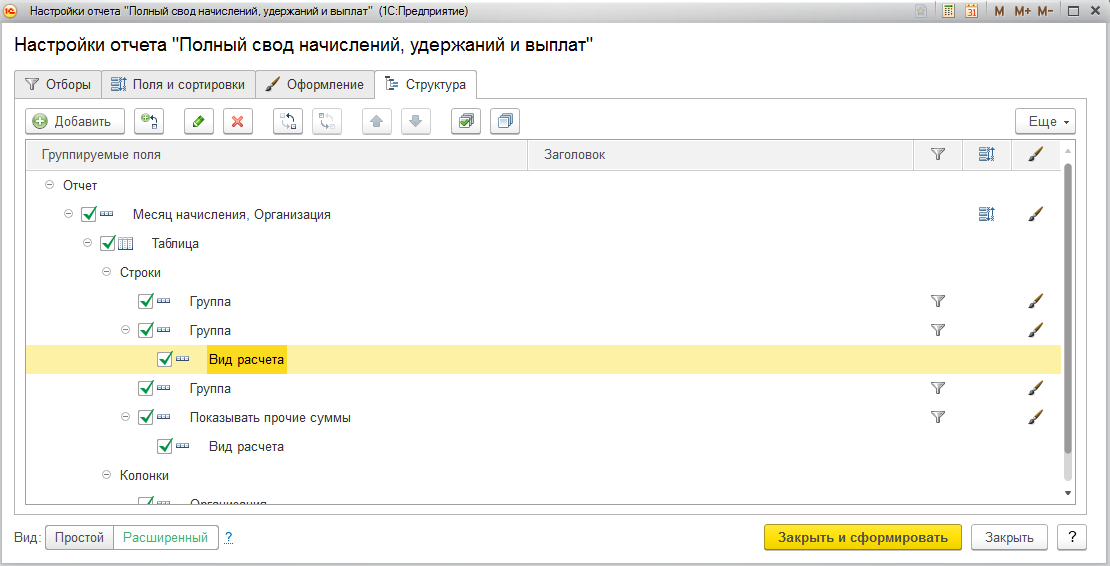This screenshot has height=566, width=1110.
Task: Click the filter funnel column header icon
Action: [x=938, y=154]
